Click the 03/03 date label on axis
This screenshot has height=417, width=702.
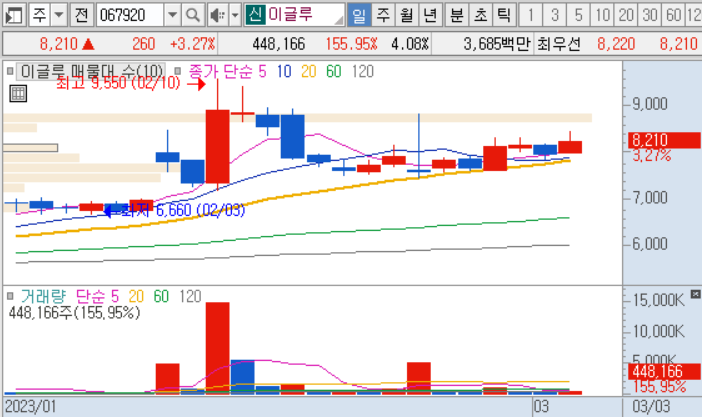click(651, 407)
